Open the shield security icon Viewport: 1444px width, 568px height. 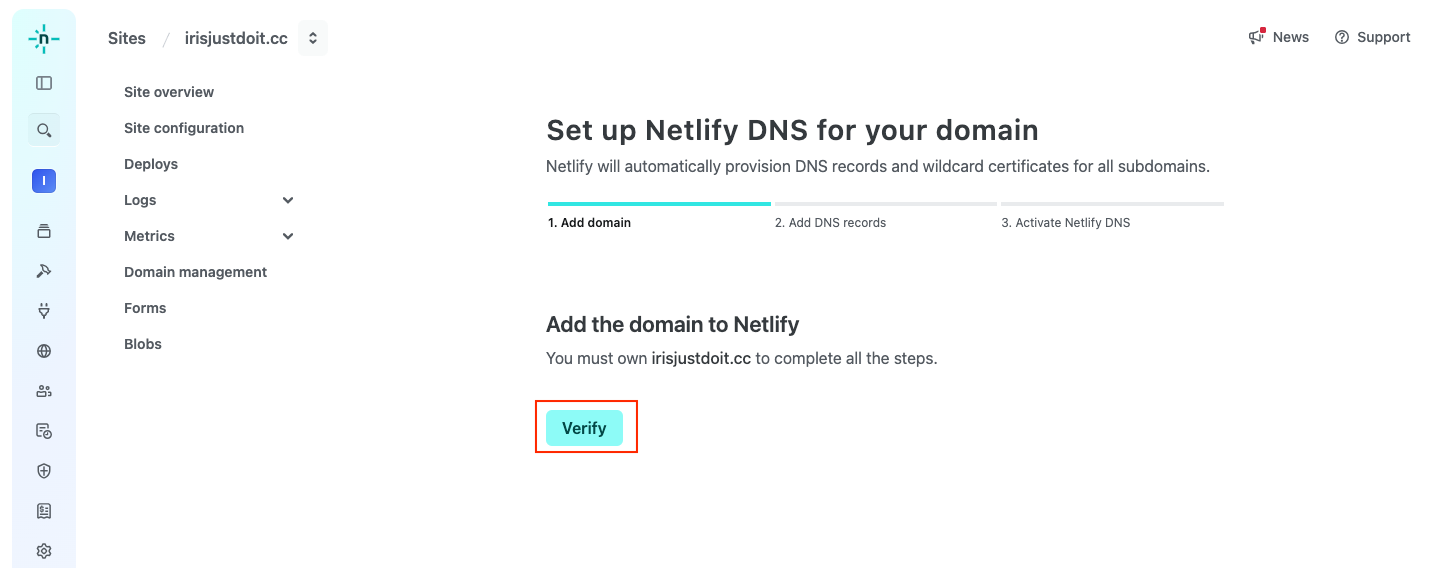click(x=43, y=471)
